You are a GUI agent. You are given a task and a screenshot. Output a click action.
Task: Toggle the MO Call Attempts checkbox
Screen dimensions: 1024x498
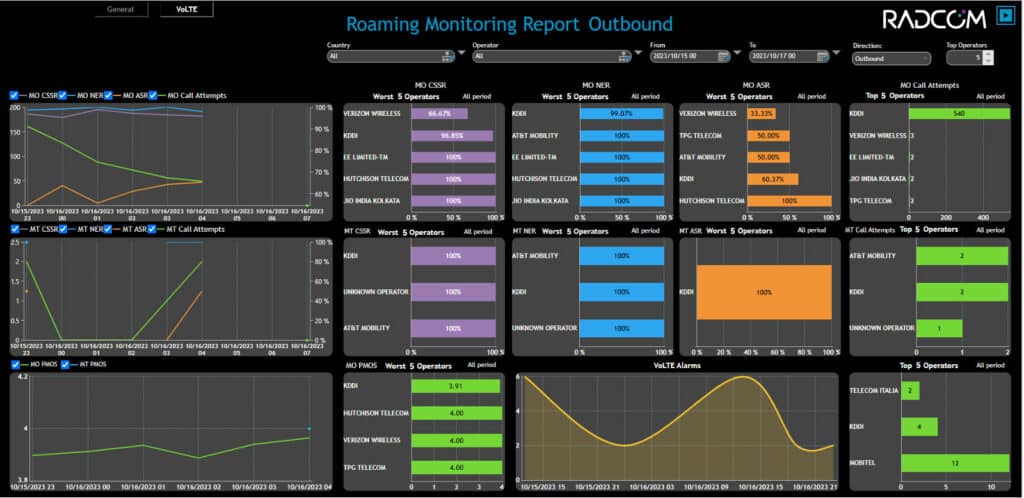coord(153,95)
